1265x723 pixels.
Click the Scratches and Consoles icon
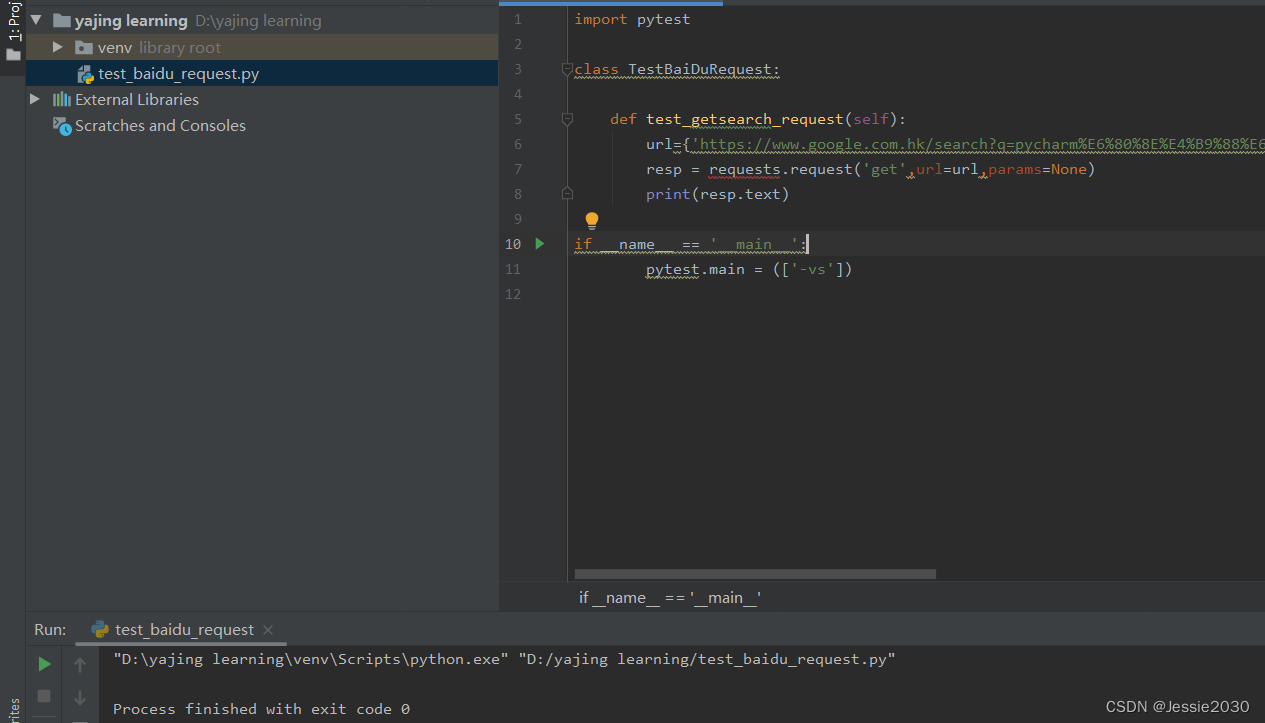click(x=62, y=125)
